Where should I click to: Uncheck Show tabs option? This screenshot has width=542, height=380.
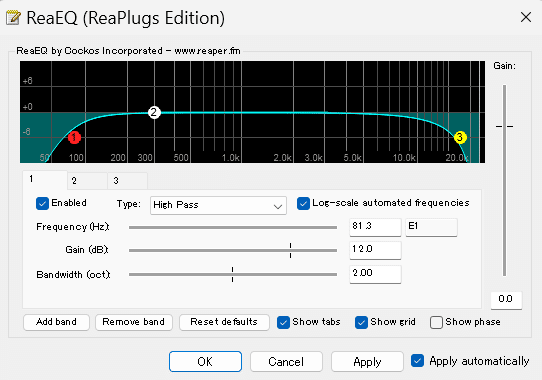pos(283,322)
